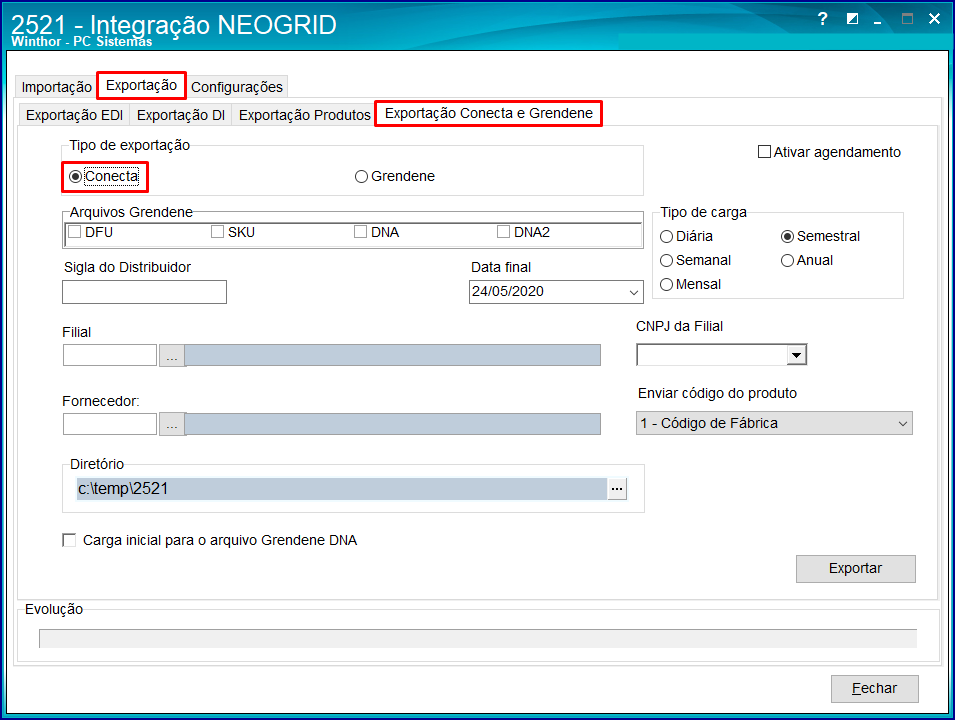Open Fornecedor lookup ellipsis button
Image resolution: width=955 pixels, height=720 pixels.
coord(172,424)
